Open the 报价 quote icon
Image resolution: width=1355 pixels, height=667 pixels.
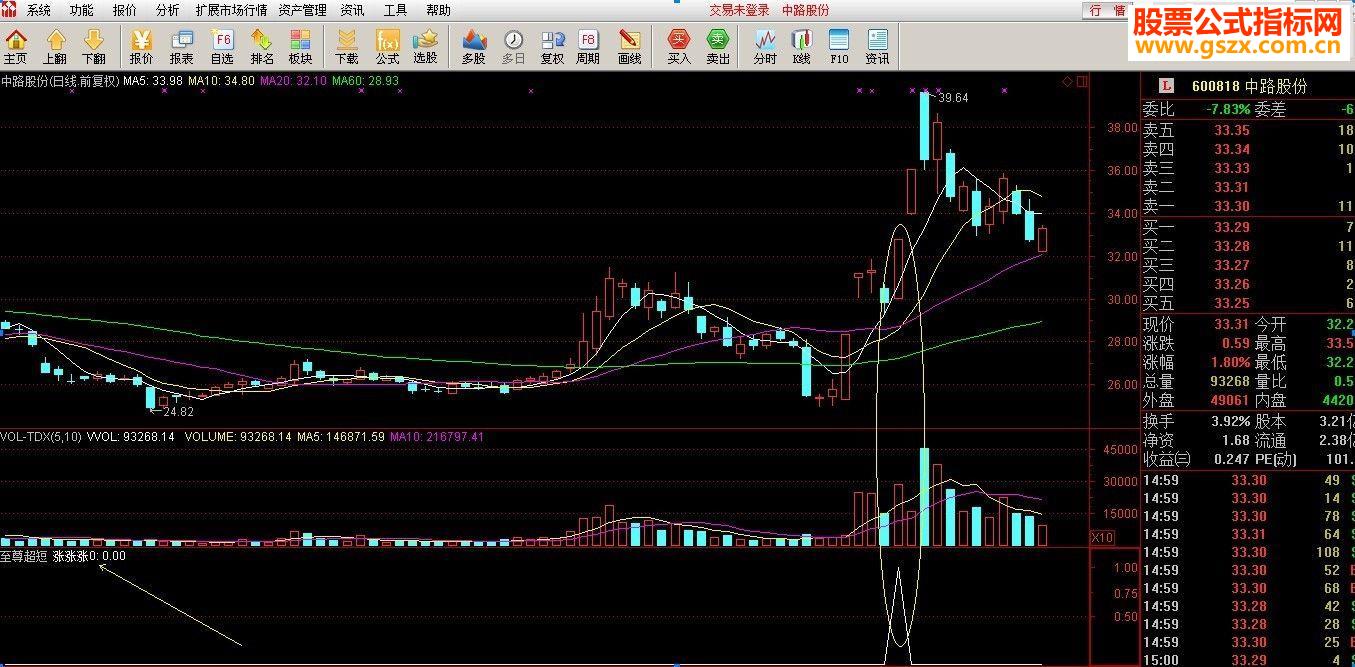[x=141, y=46]
